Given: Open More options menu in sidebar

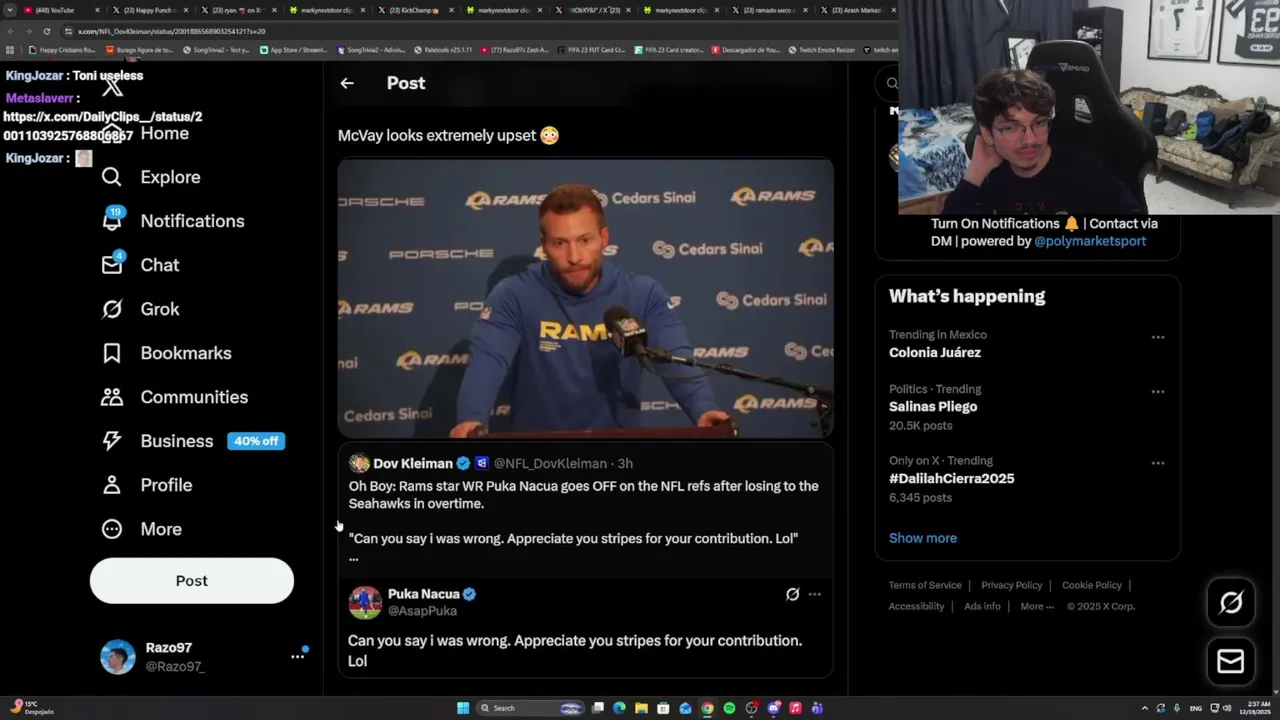Looking at the screenshot, I should (x=141, y=529).
